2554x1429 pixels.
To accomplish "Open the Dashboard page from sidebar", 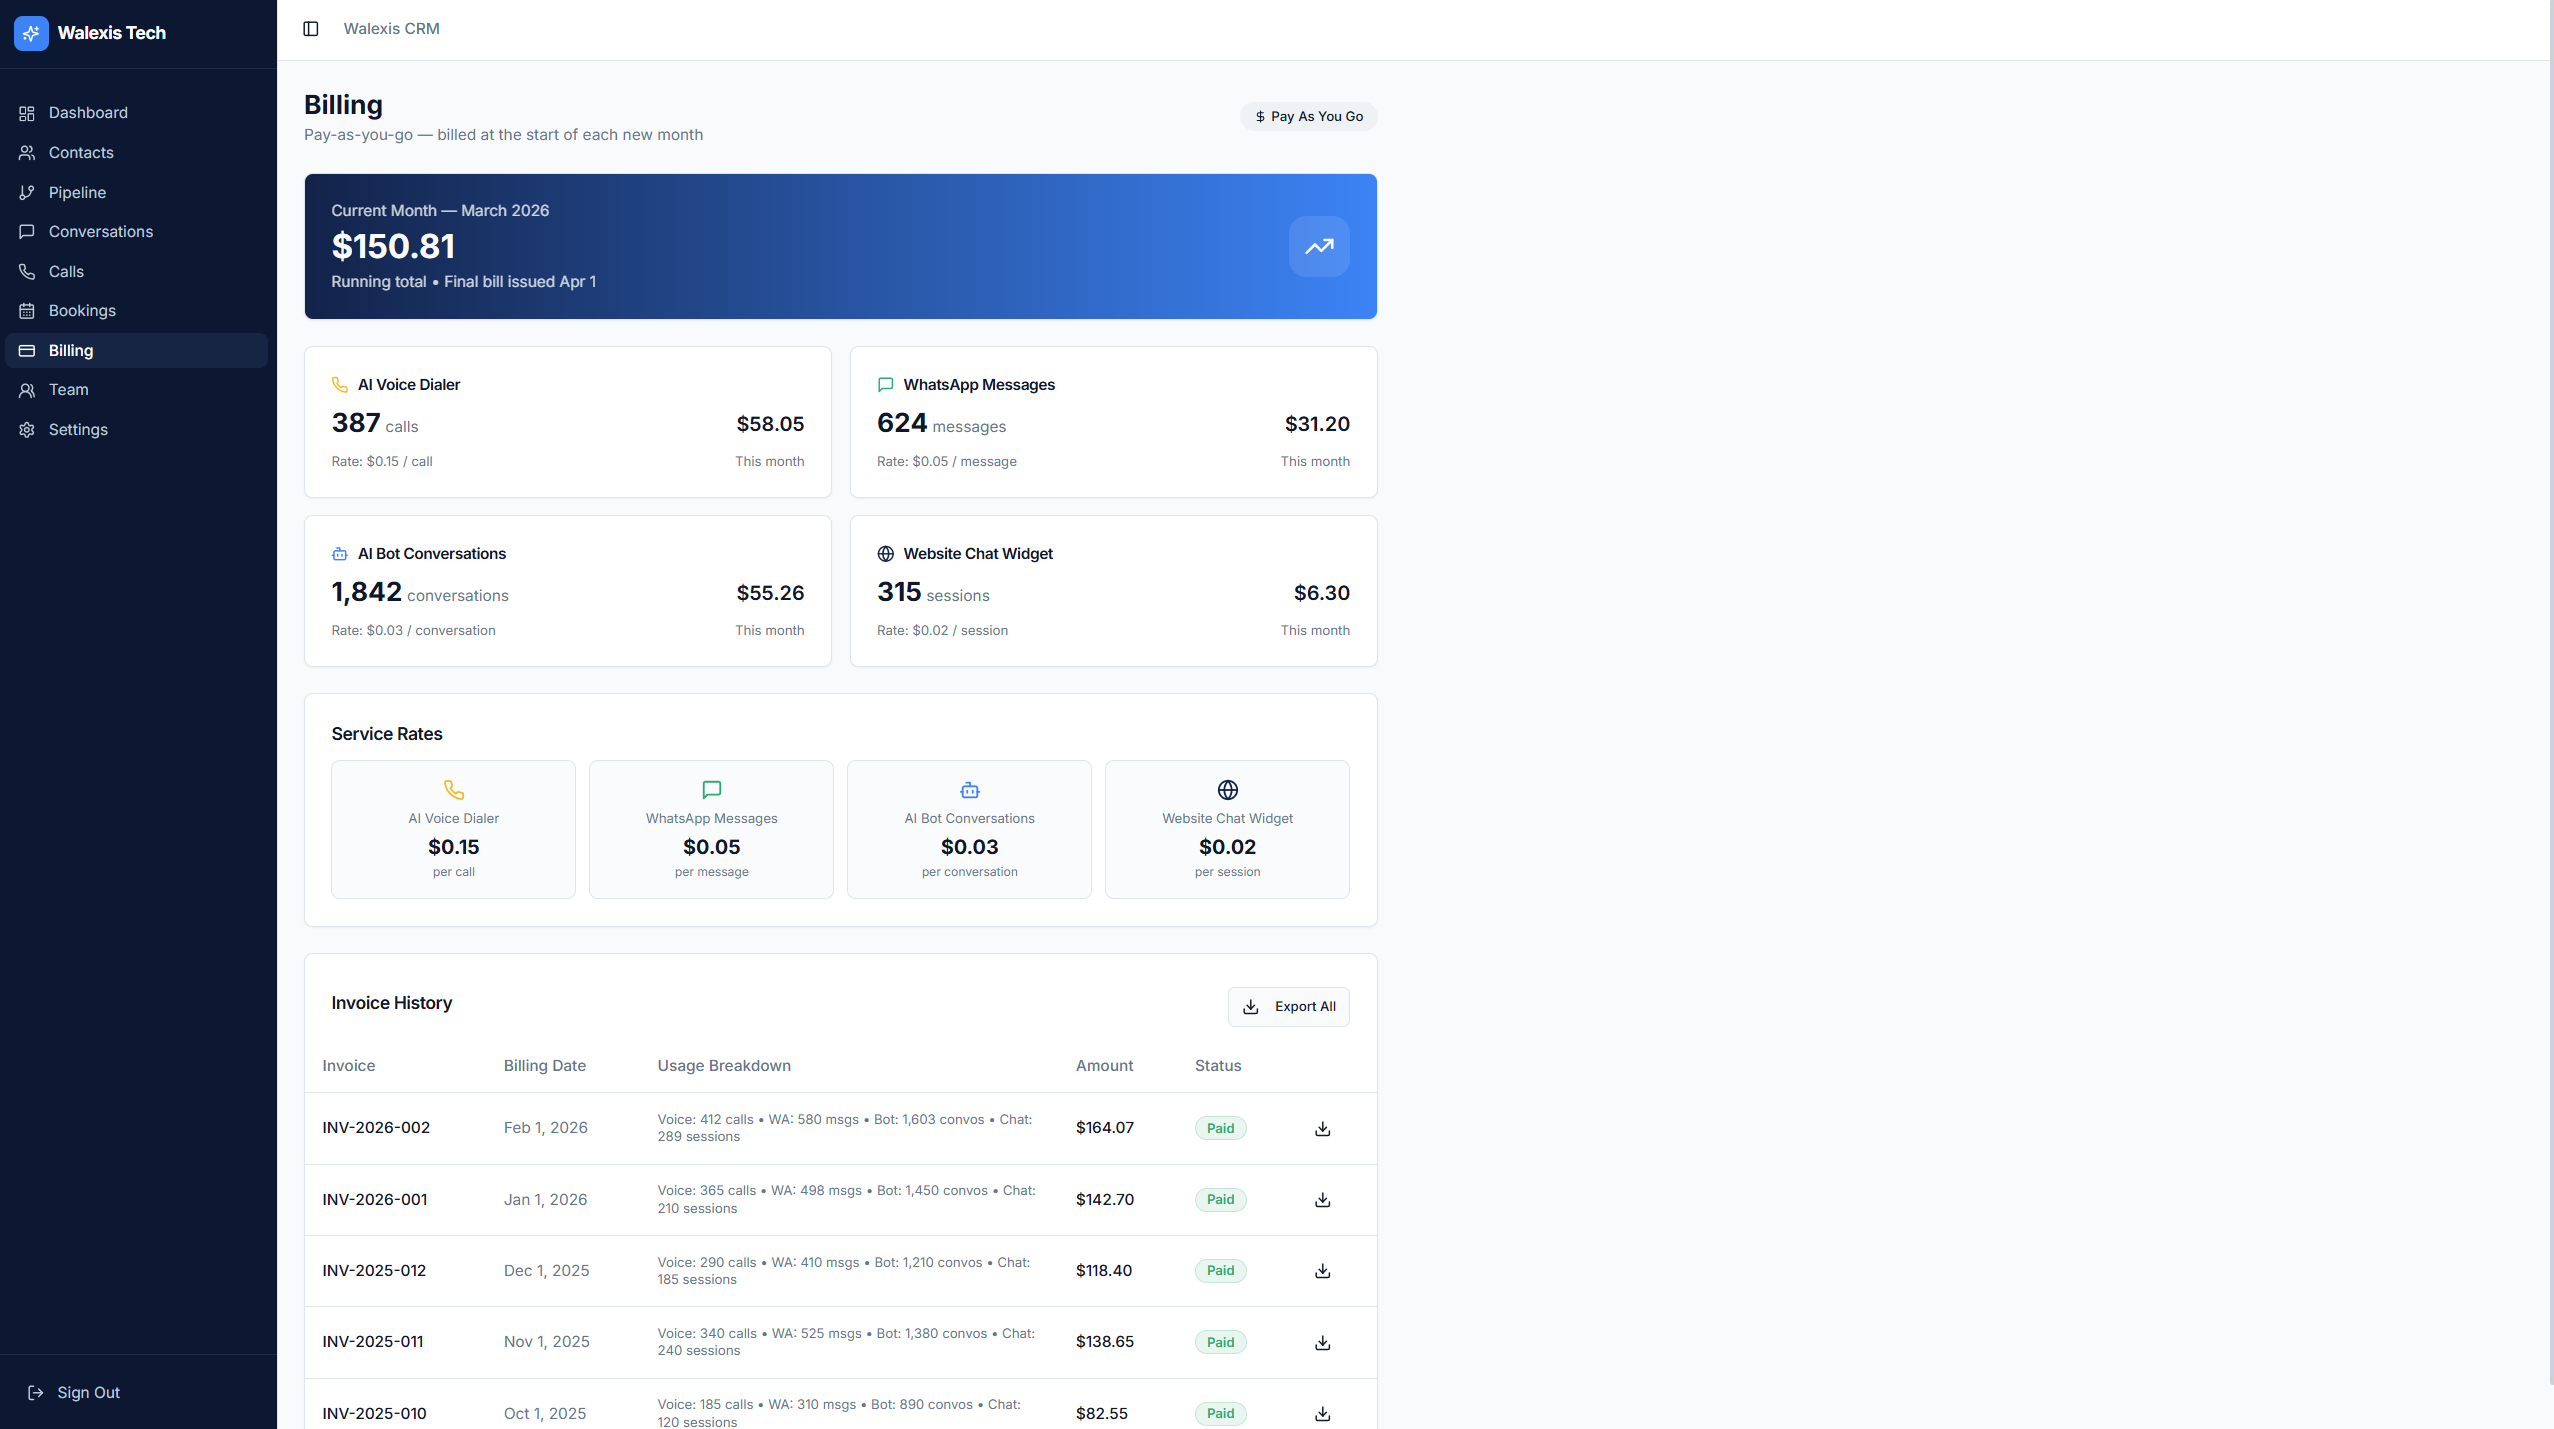I will coord(87,112).
